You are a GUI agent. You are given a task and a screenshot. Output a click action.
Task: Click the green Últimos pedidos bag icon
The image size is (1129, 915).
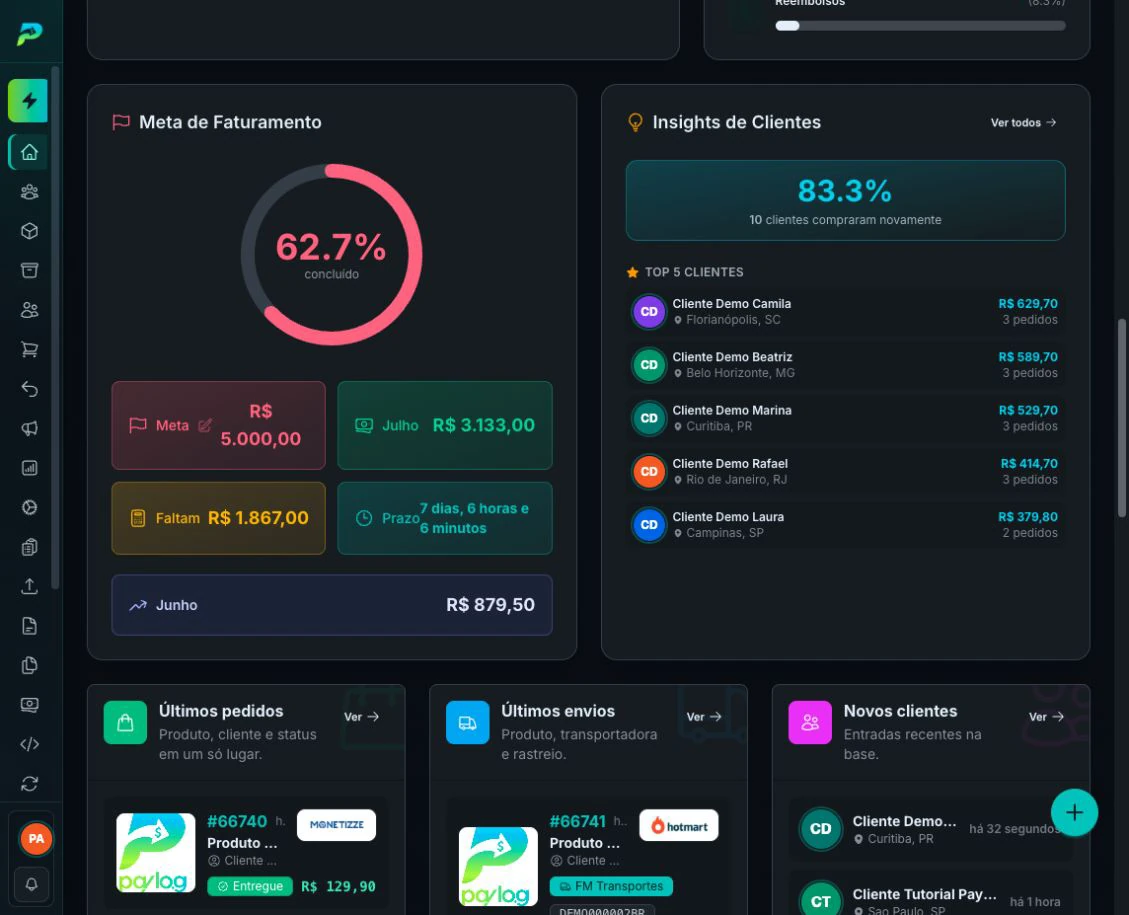[x=125, y=722]
